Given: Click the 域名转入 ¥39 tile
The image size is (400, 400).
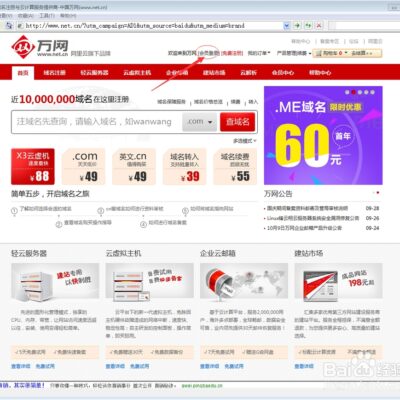Looking at the screenshot, I should click(184, 166).
